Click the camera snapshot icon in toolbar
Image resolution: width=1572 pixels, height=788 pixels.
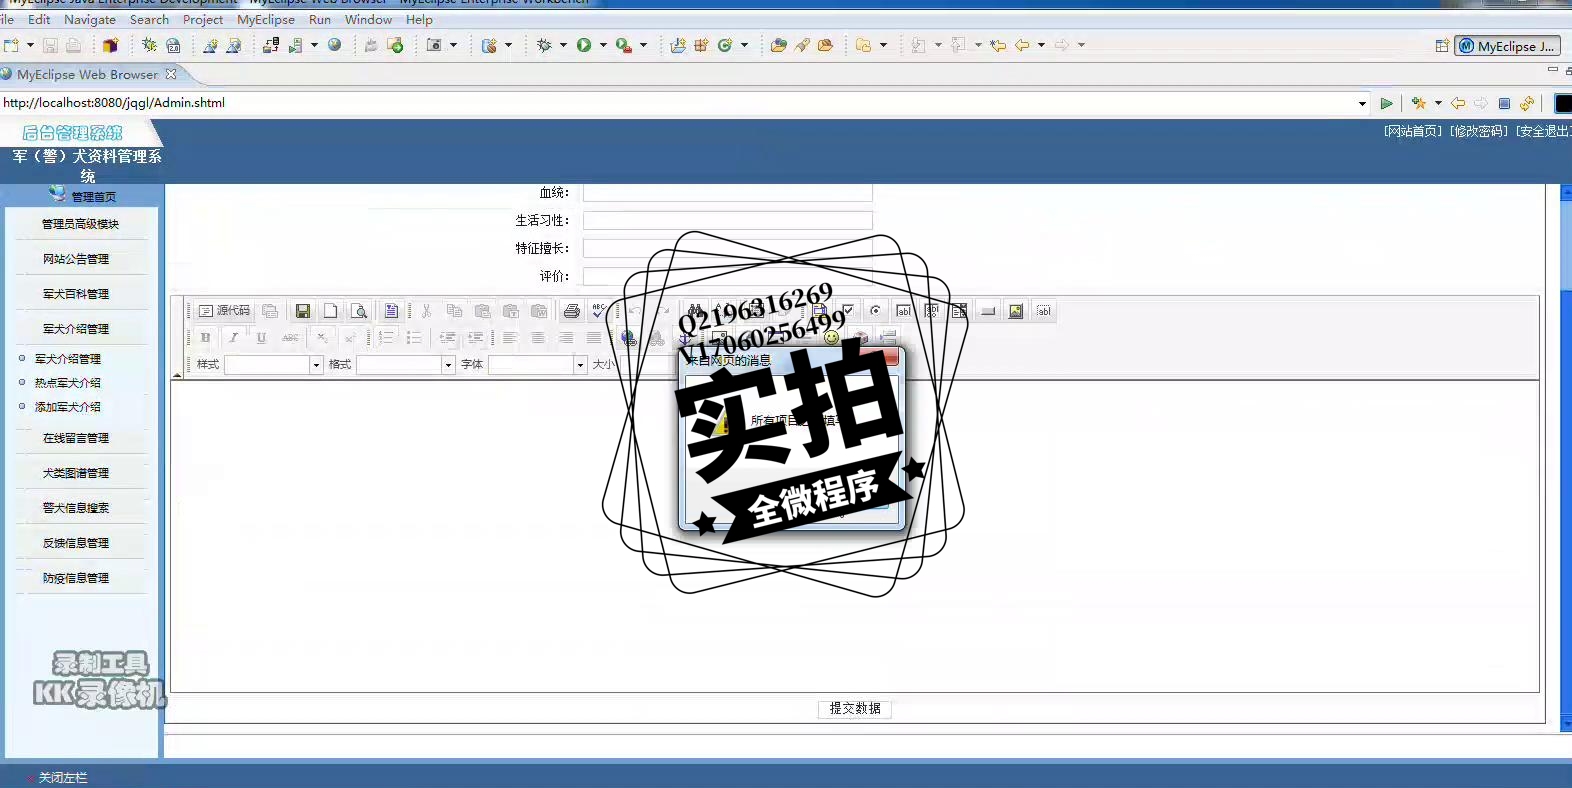(x=434, y=45)
